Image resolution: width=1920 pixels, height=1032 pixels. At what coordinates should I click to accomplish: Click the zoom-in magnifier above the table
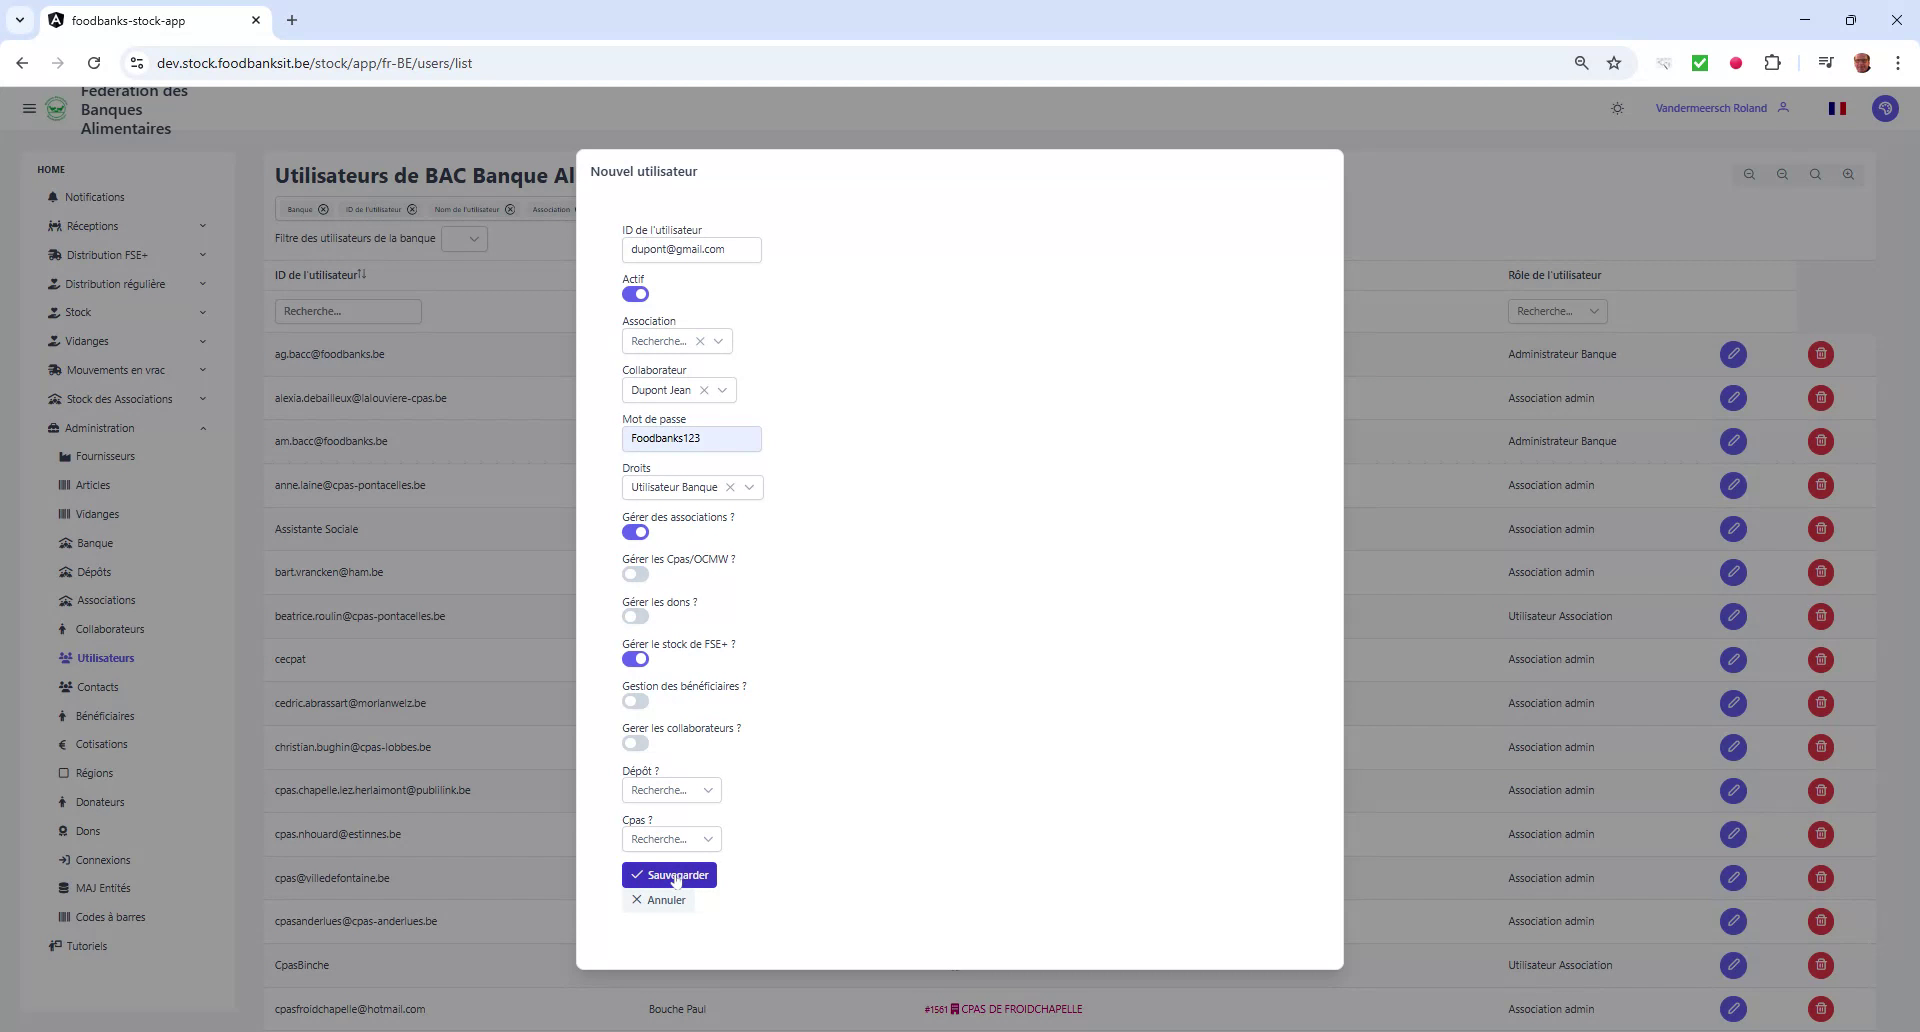click(1848, 174)
